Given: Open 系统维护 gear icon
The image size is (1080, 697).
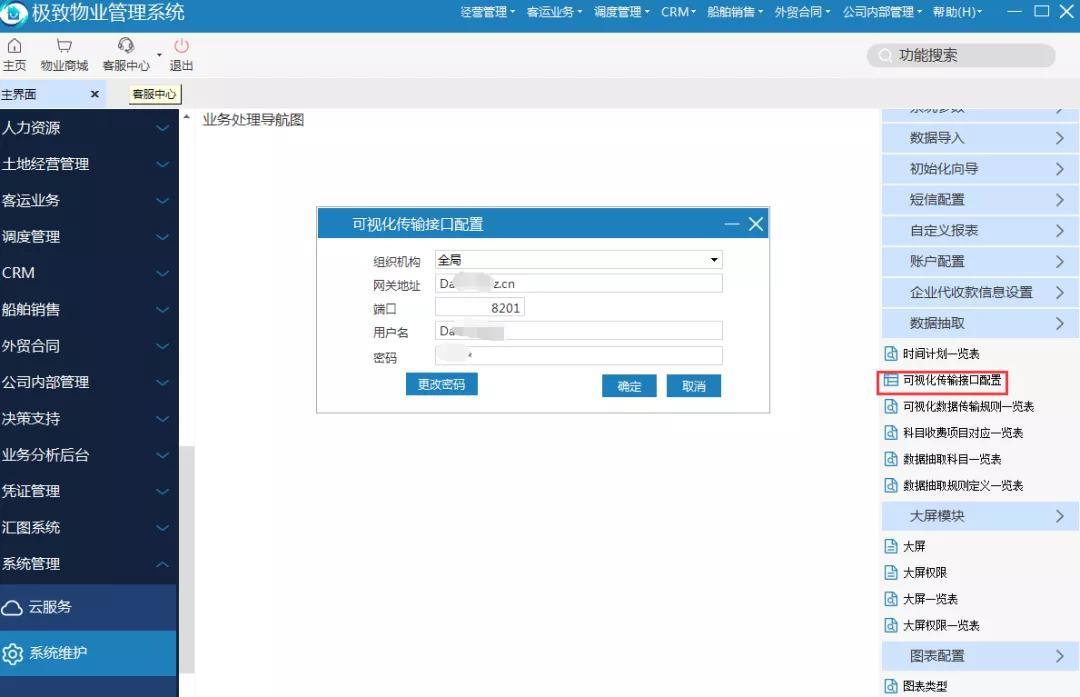Looking at the screenshot, I should pyautogui.click(x=12, y=654).
